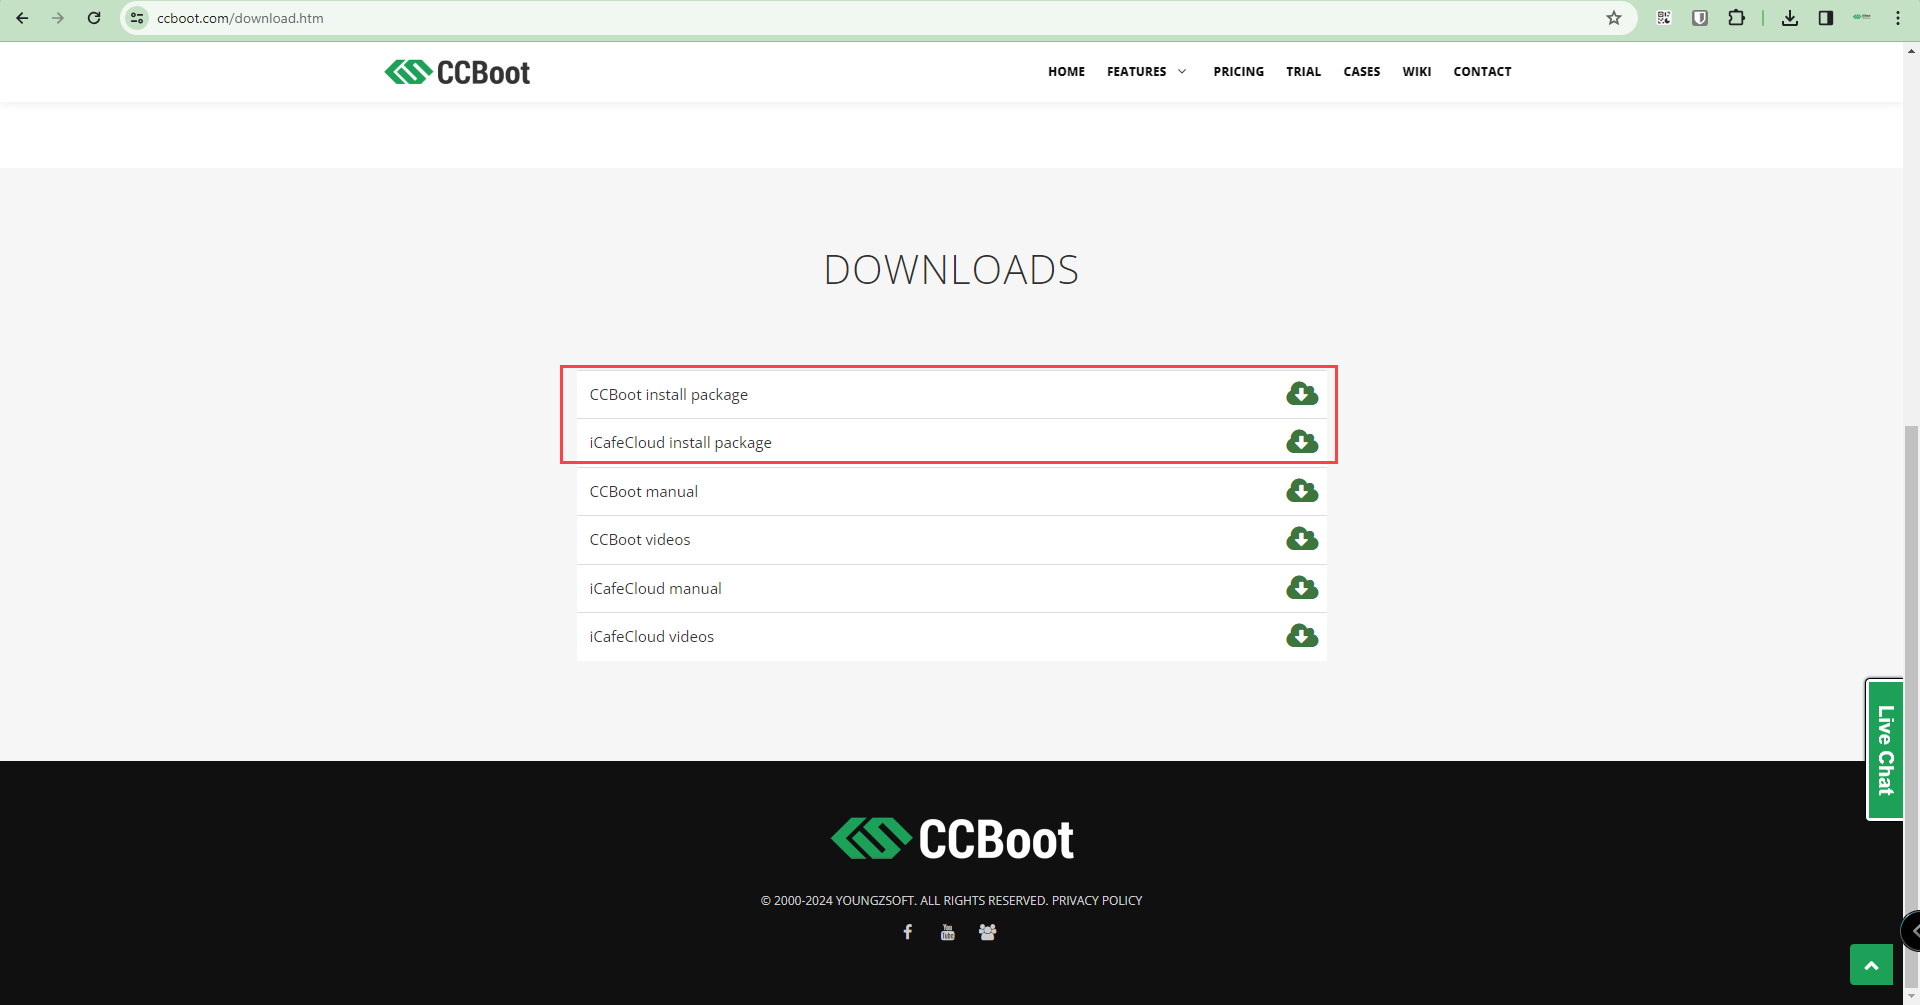Open the Bitwarden shield extension icon
Image resolution: width=1920 pixels, height=1005 pixels.
[1700, 18]
